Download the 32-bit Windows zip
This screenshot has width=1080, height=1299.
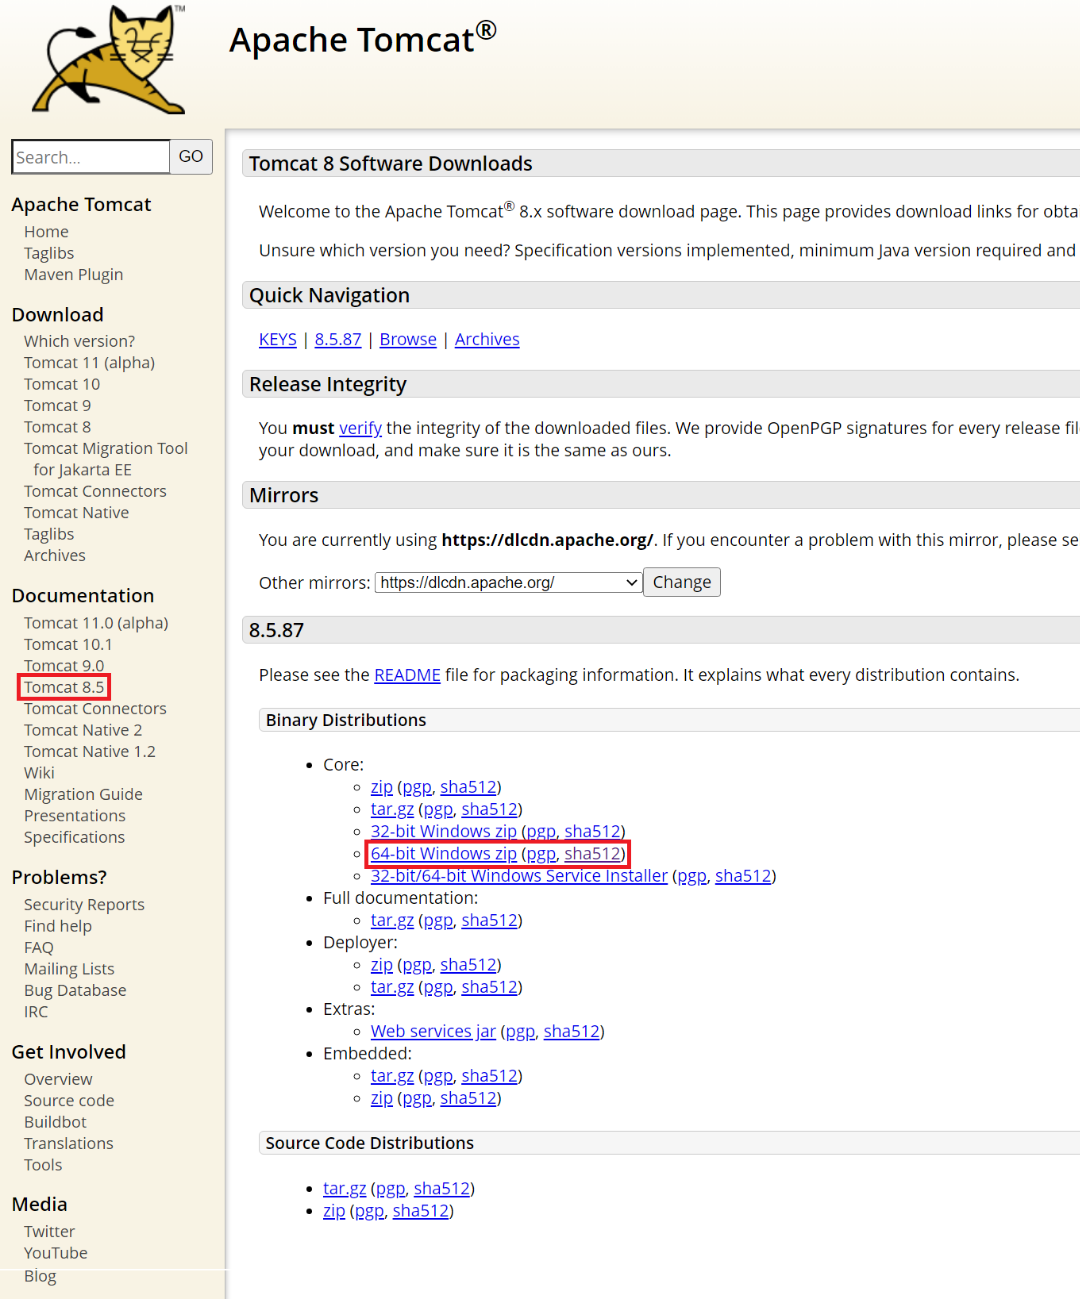[x=444, y=832]
